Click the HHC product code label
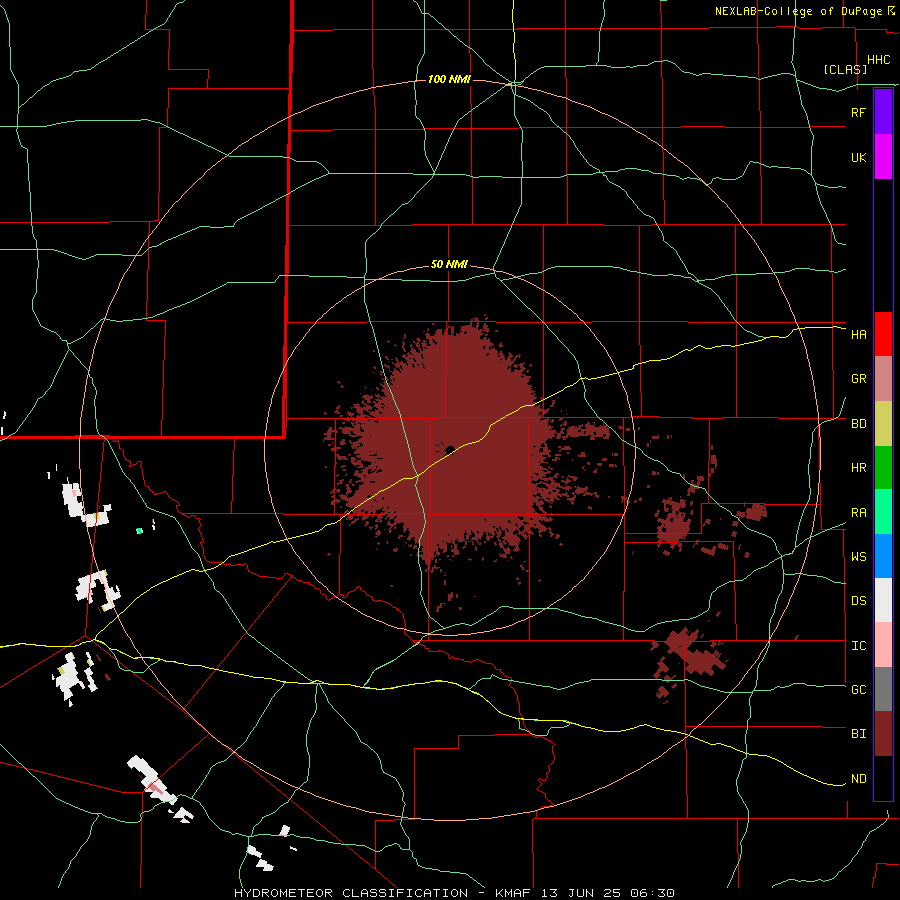 878,60
